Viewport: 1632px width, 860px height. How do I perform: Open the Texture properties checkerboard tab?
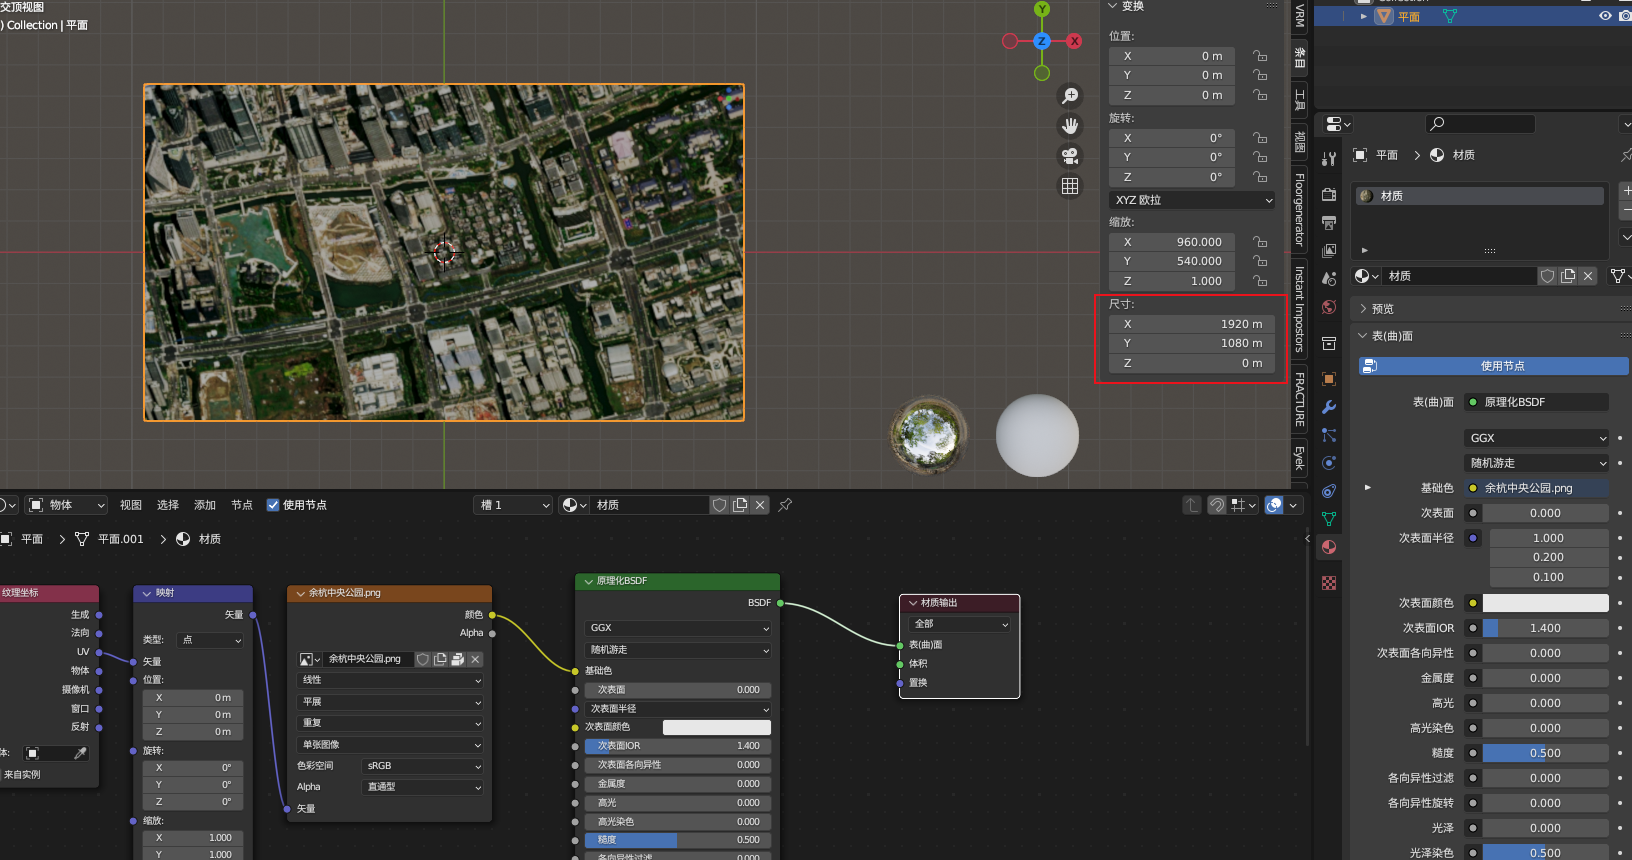coord(1329,583)
